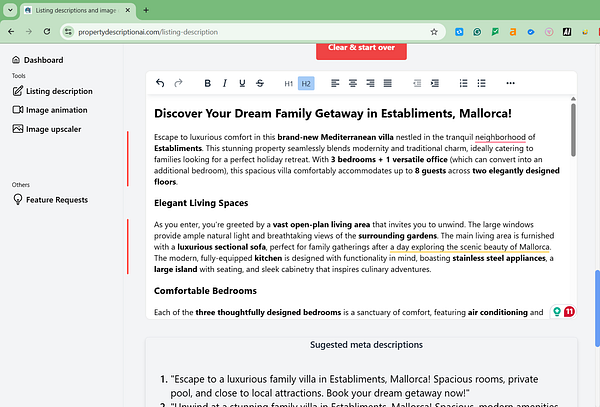
Task: Click the green circular extension icon
Action: (477, 32)
